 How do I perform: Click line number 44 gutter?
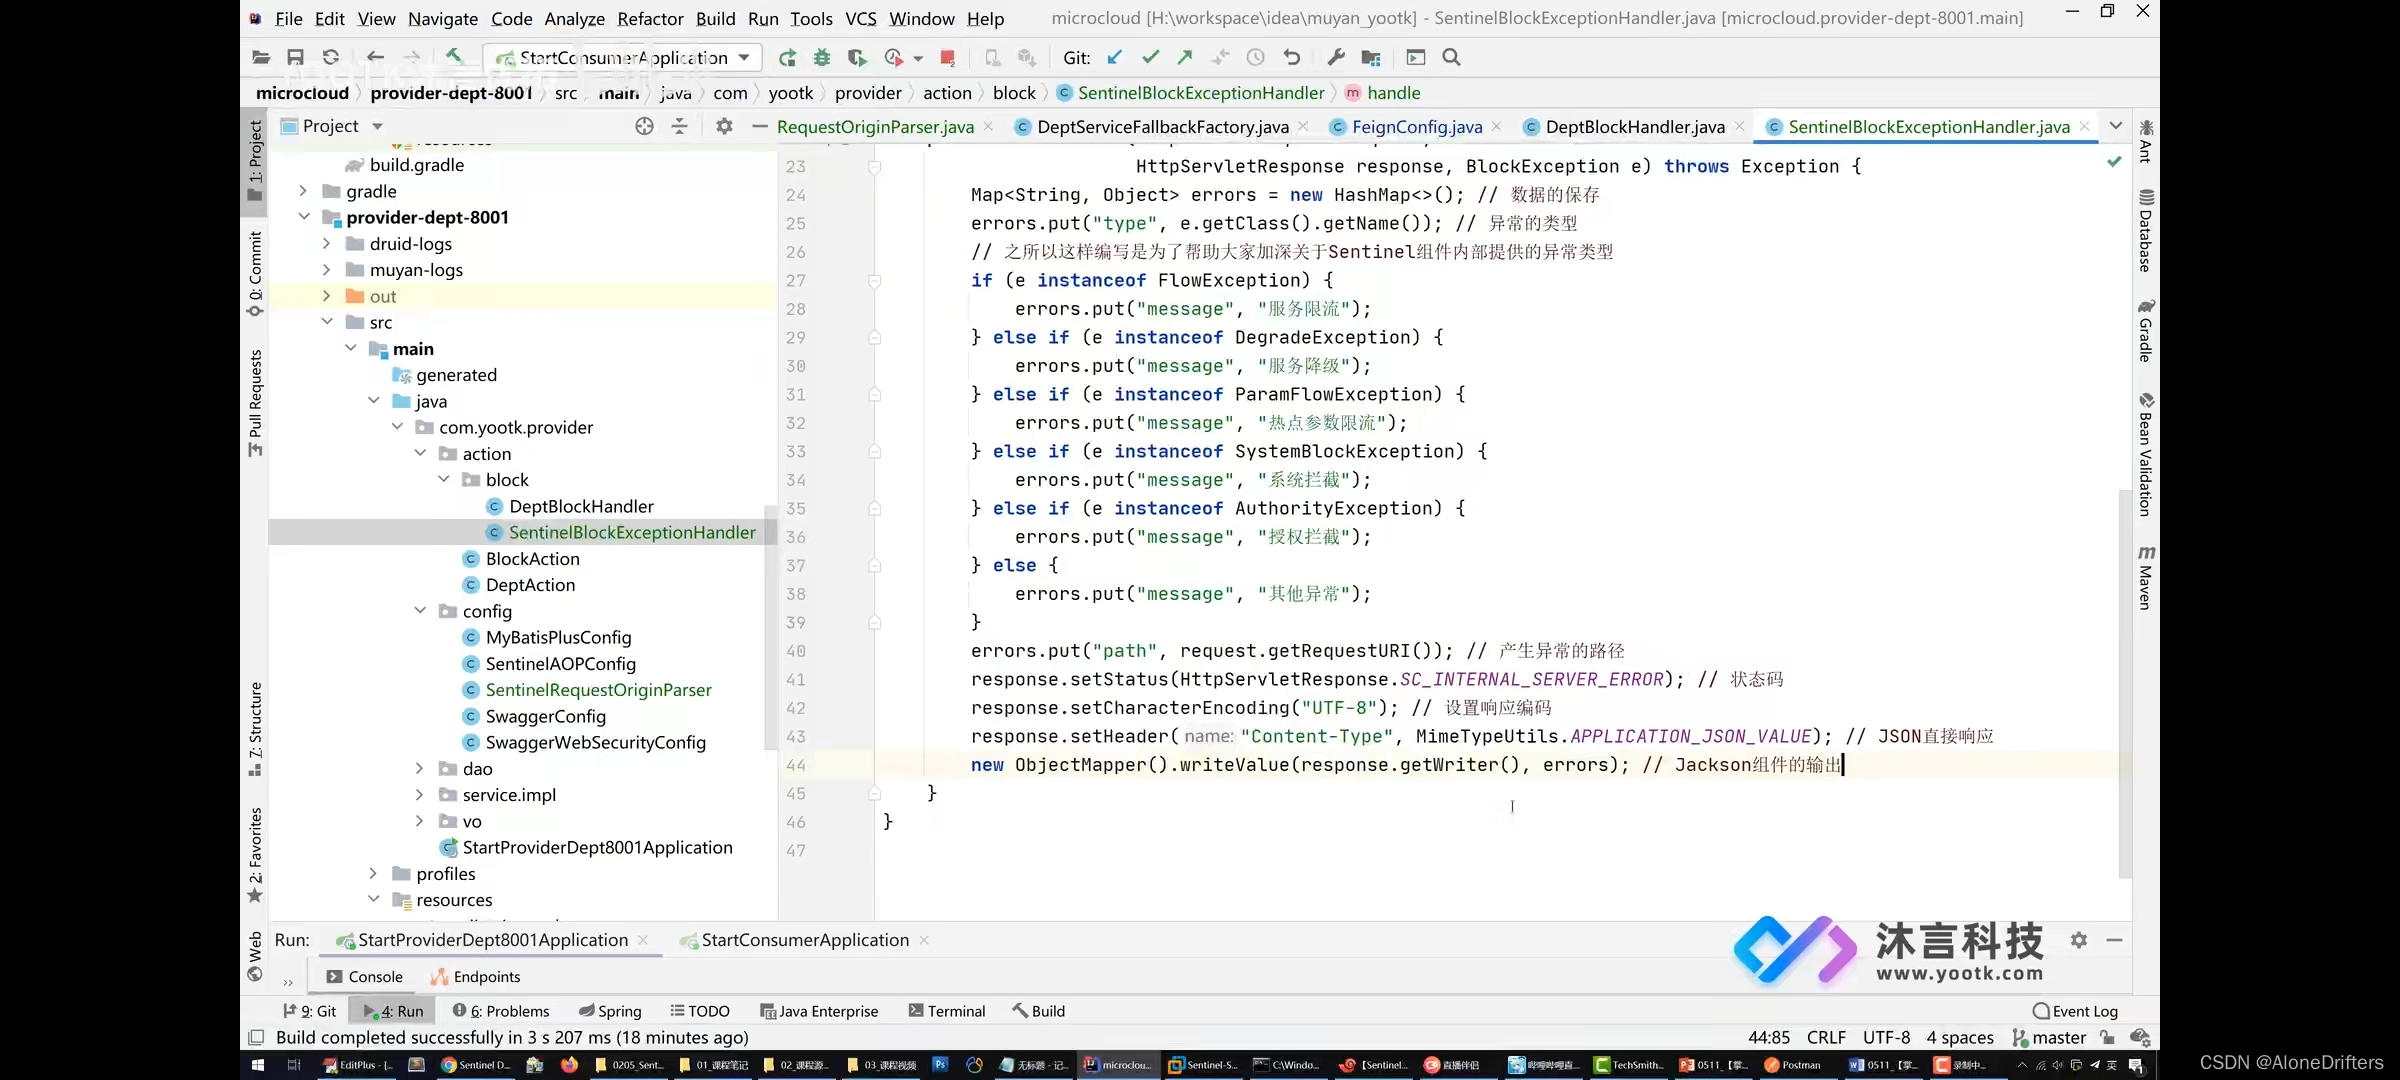pyautogui.click(x=796, y=765)
